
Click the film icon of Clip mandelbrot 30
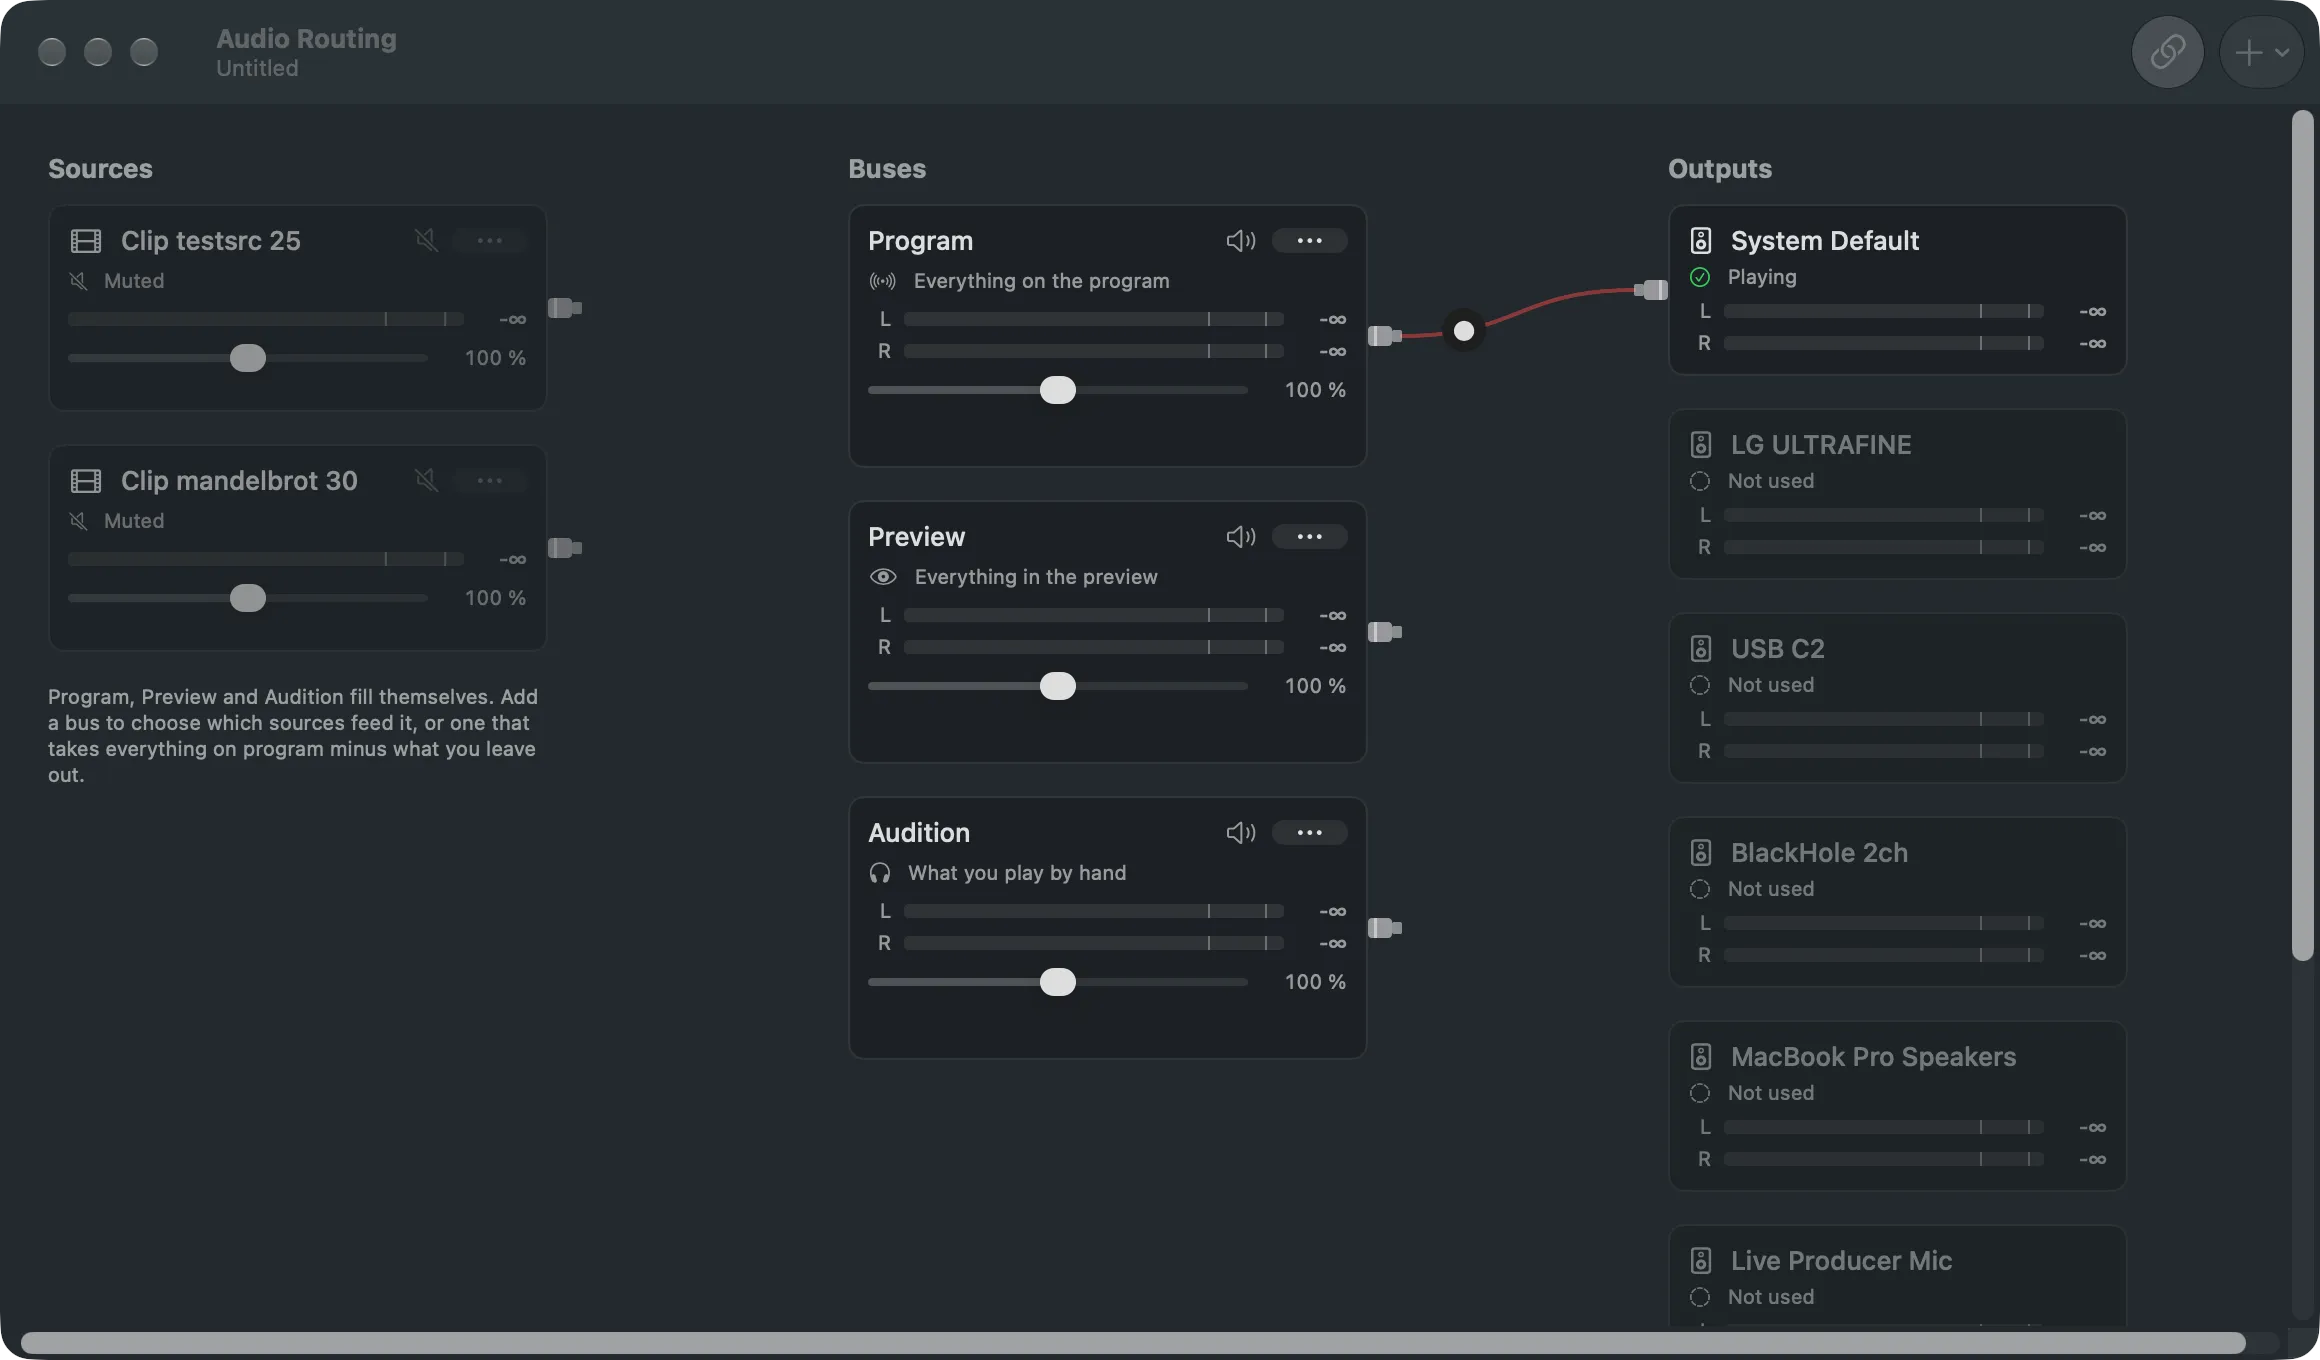pyautogui.click(x=86, y=481)
